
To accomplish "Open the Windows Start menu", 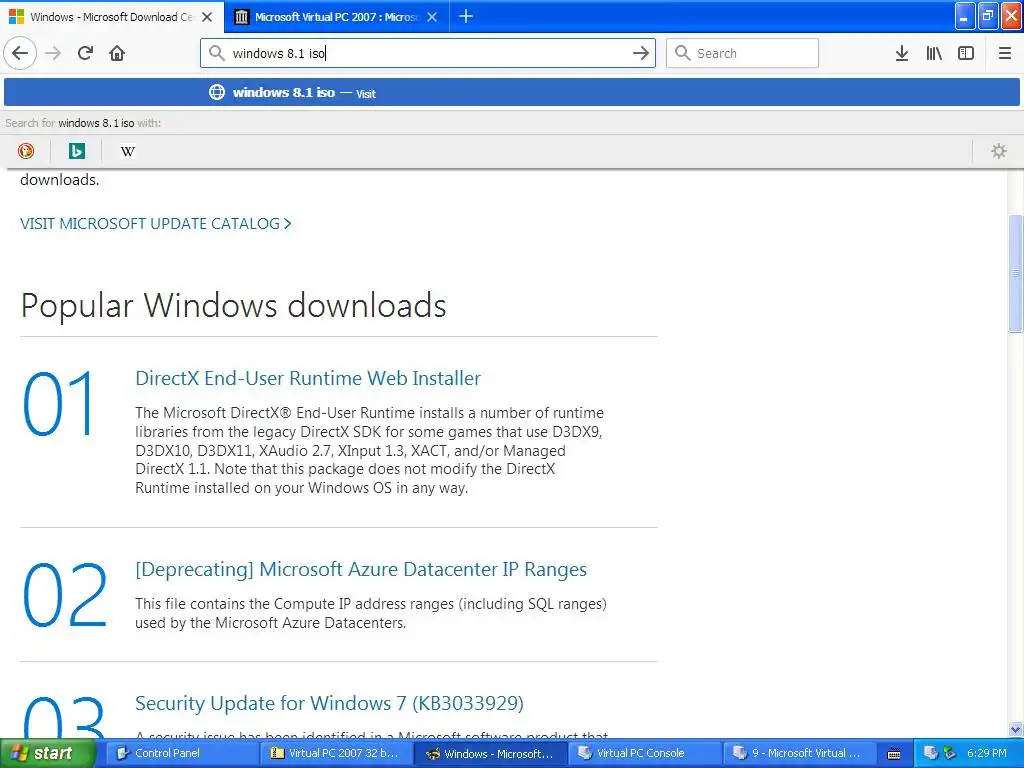I will (48, 753).
